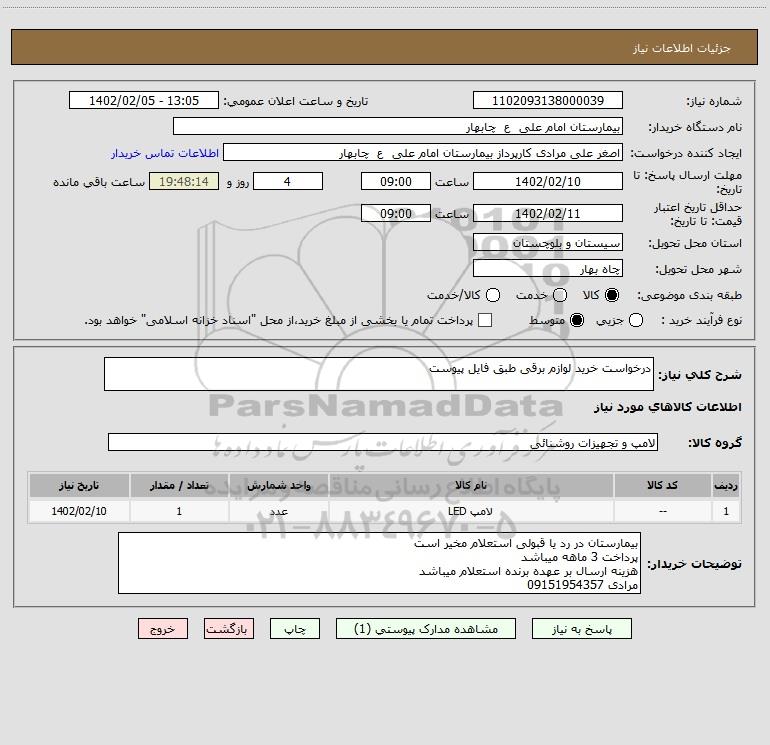Open the اطلاعات تماس خریدار link
770x745 pixels.
(165, 153)
